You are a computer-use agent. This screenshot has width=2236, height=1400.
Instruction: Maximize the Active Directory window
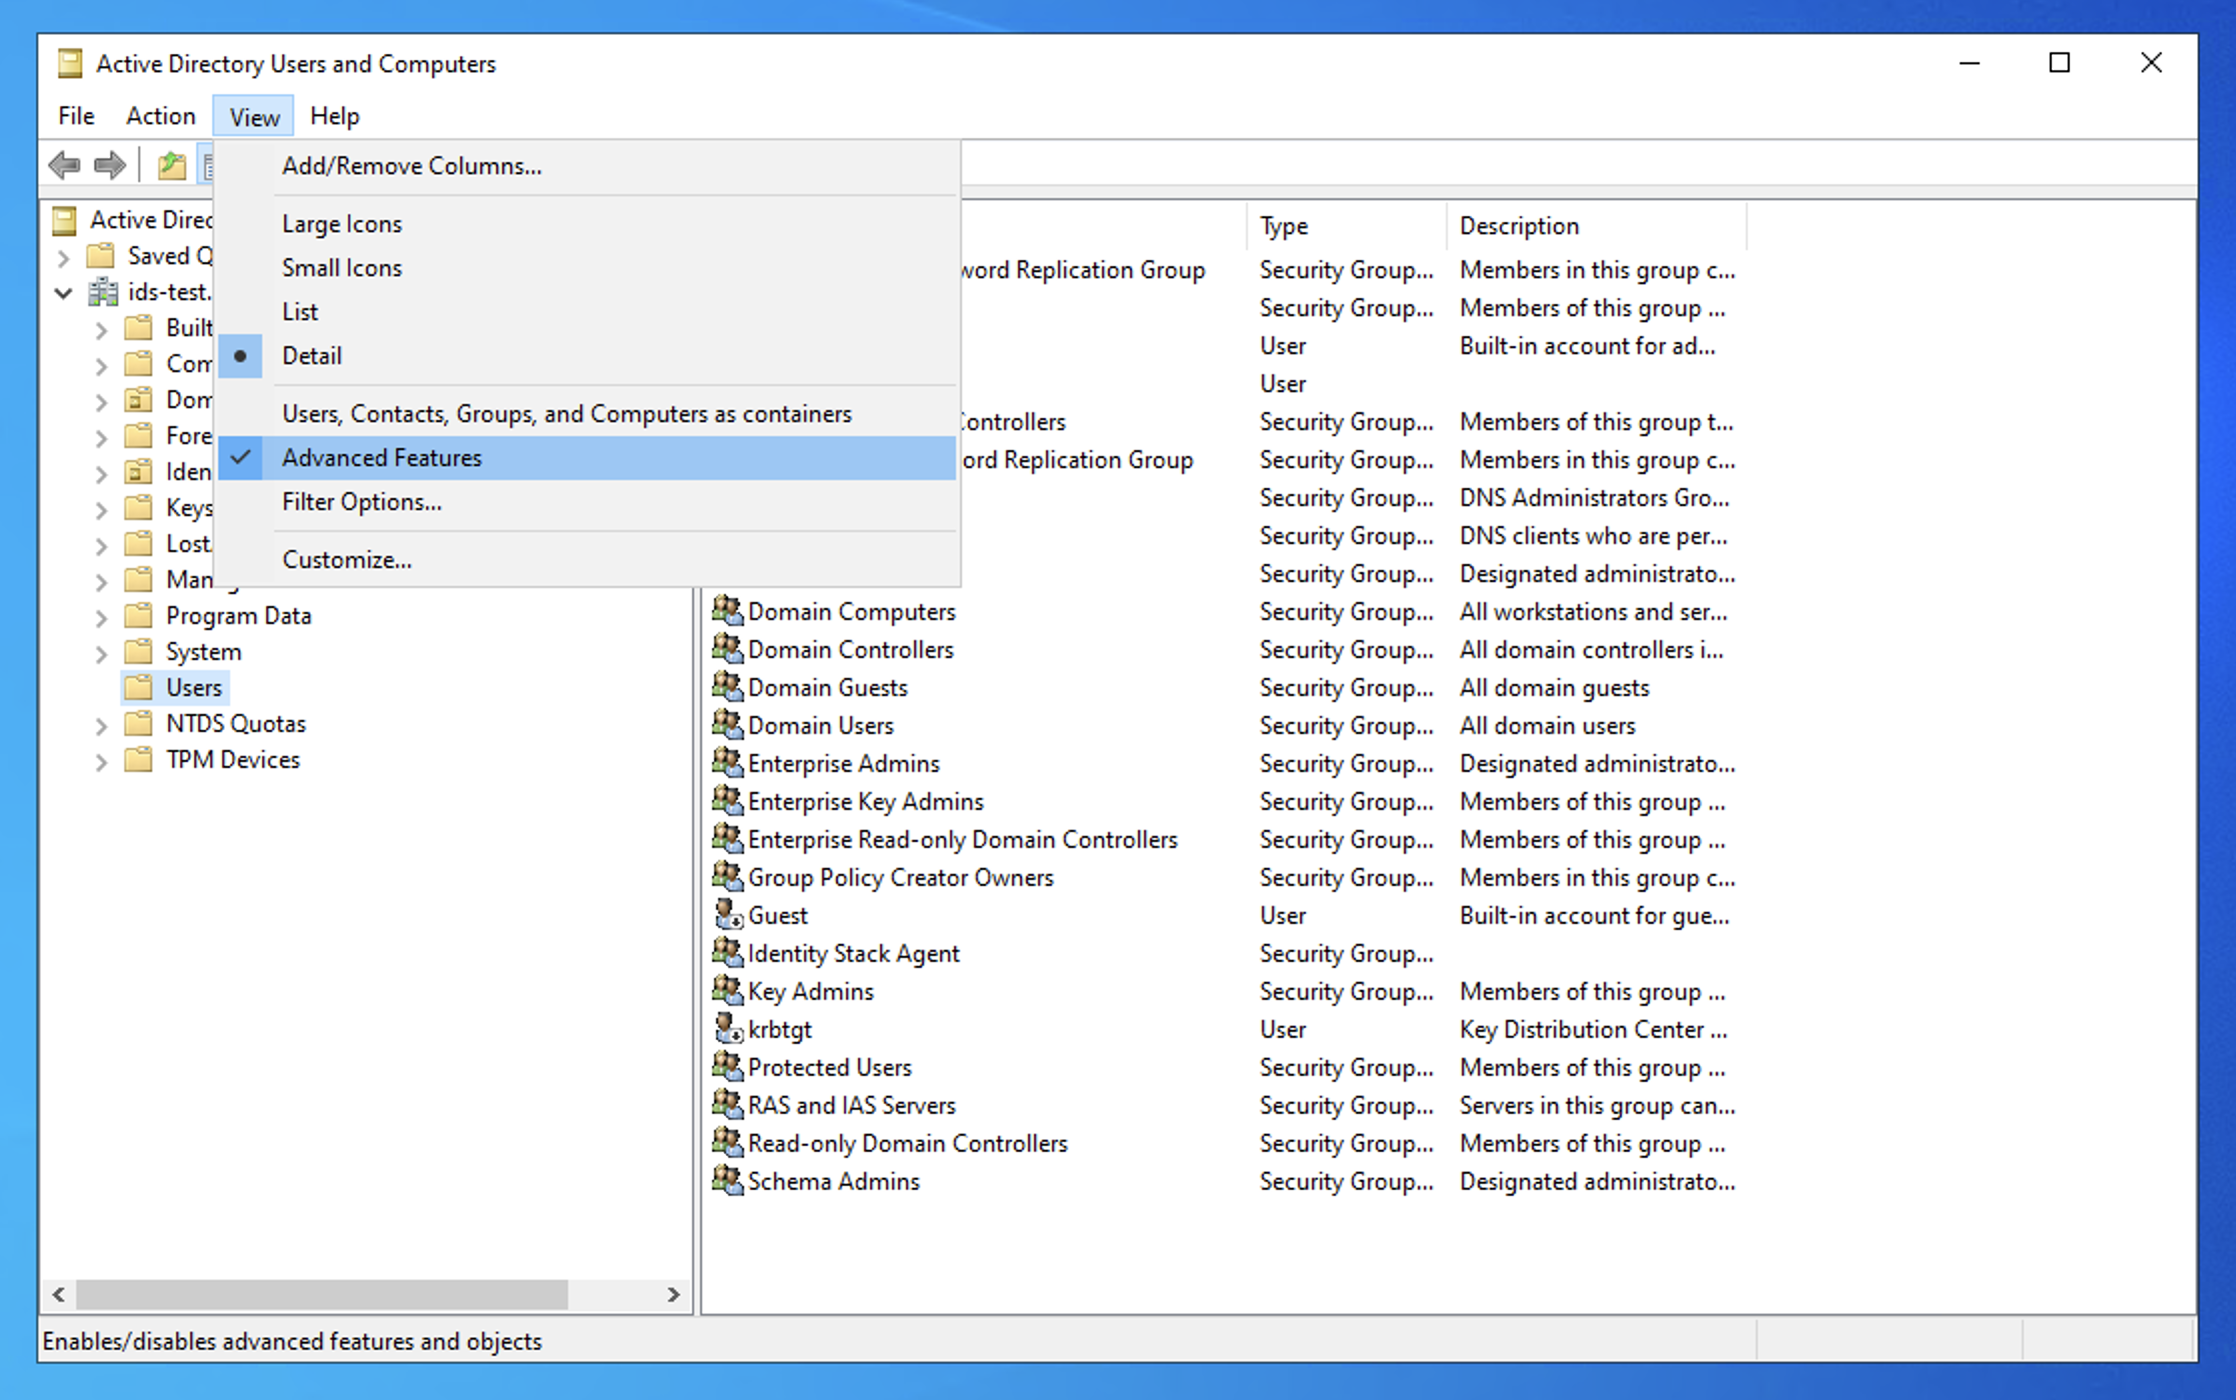[2059, 63]
